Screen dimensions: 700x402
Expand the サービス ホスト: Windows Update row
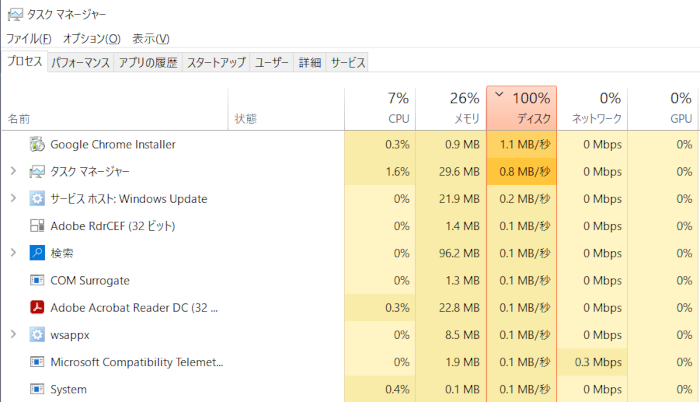coord(13,198)
